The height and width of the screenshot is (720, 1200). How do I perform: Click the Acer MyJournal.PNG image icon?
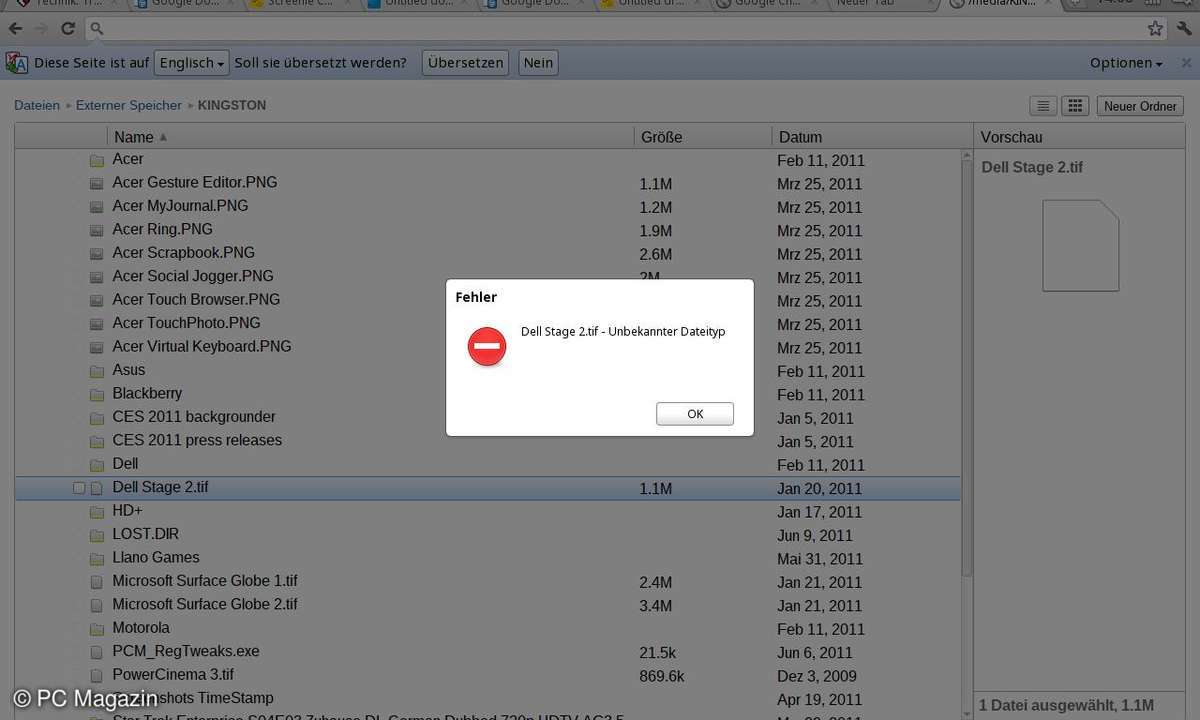[96, 207]
